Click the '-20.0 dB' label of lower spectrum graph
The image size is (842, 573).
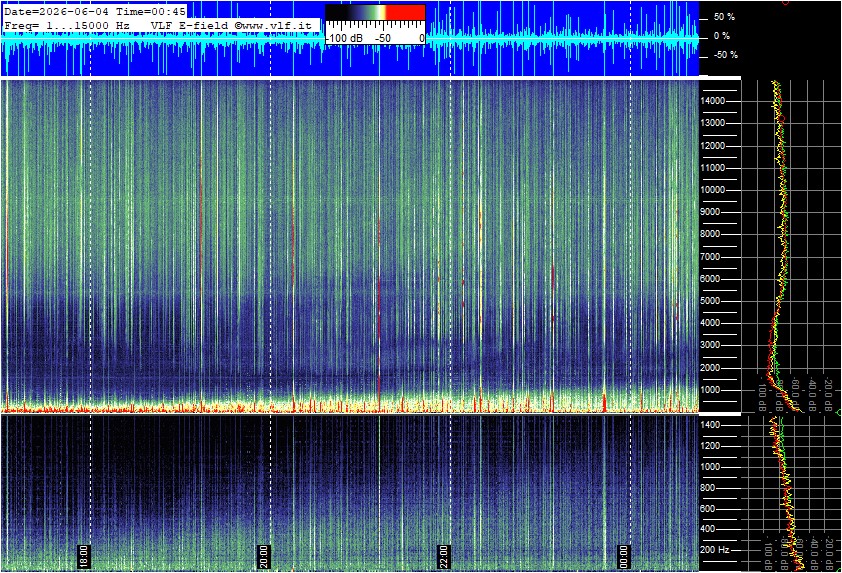(828, 552)
